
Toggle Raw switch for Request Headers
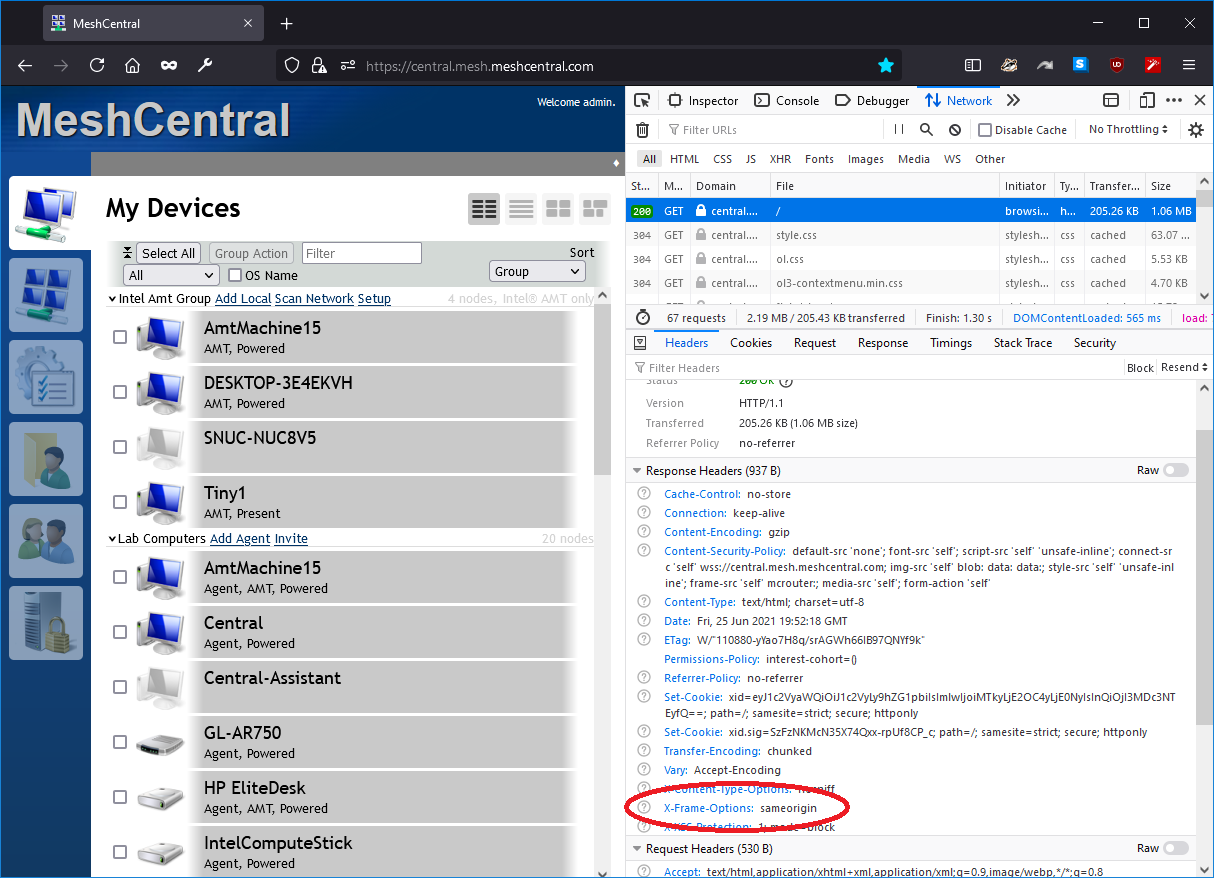[1176, 848]
